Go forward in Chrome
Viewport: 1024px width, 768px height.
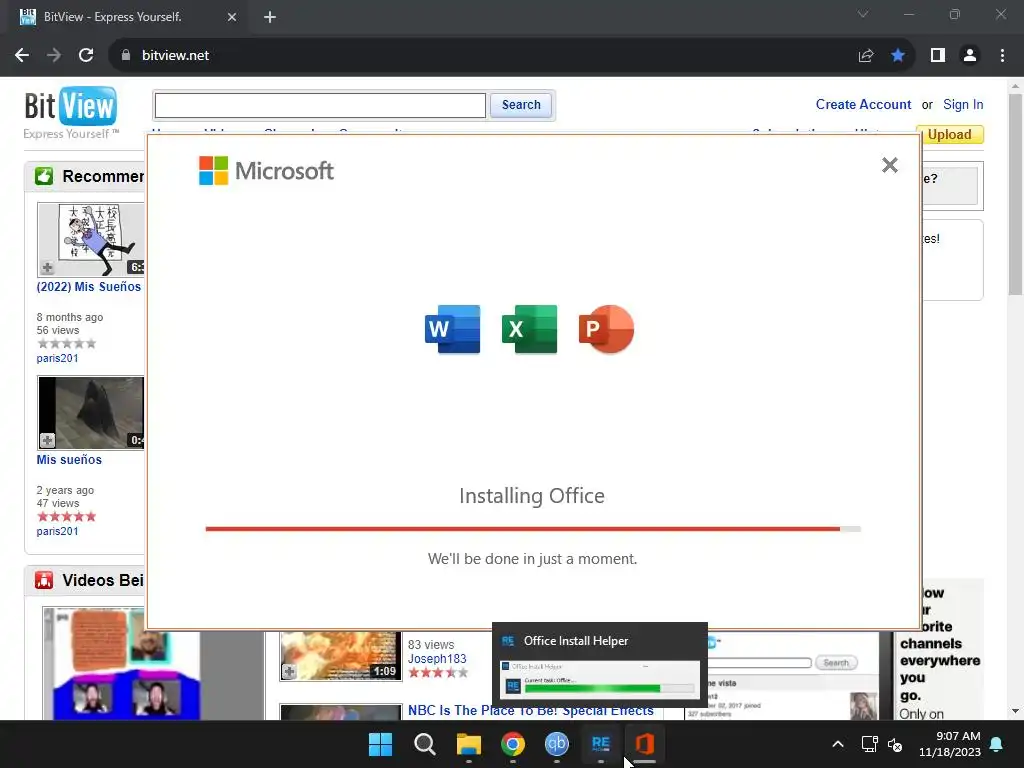(x=54, y=56)
